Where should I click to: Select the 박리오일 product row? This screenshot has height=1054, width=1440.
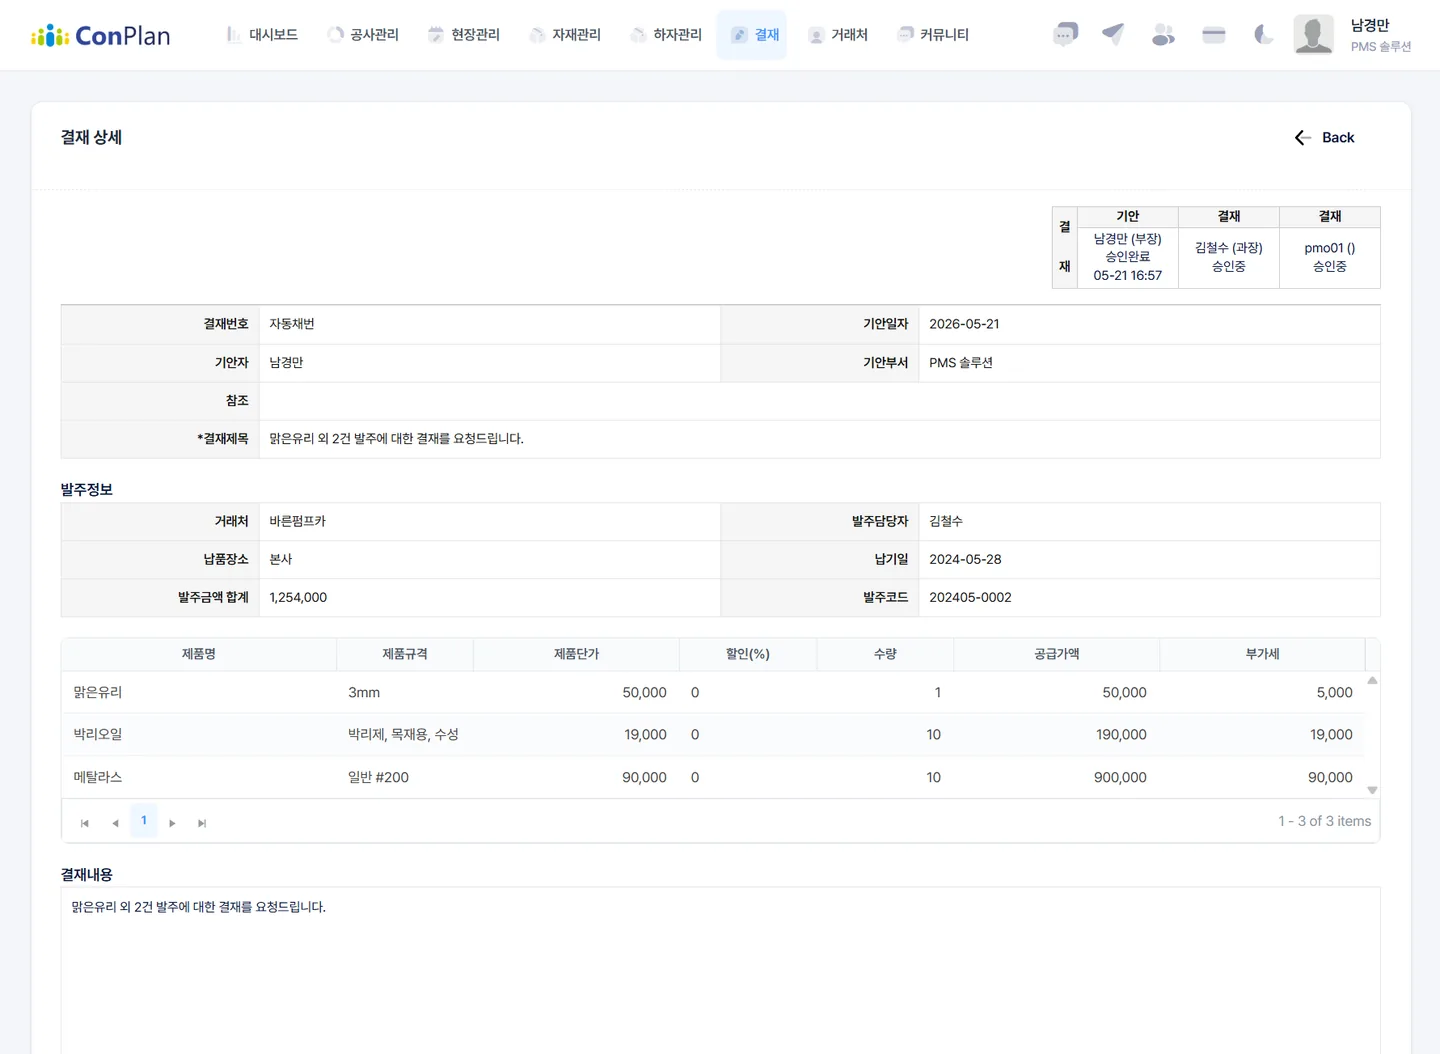713,734
